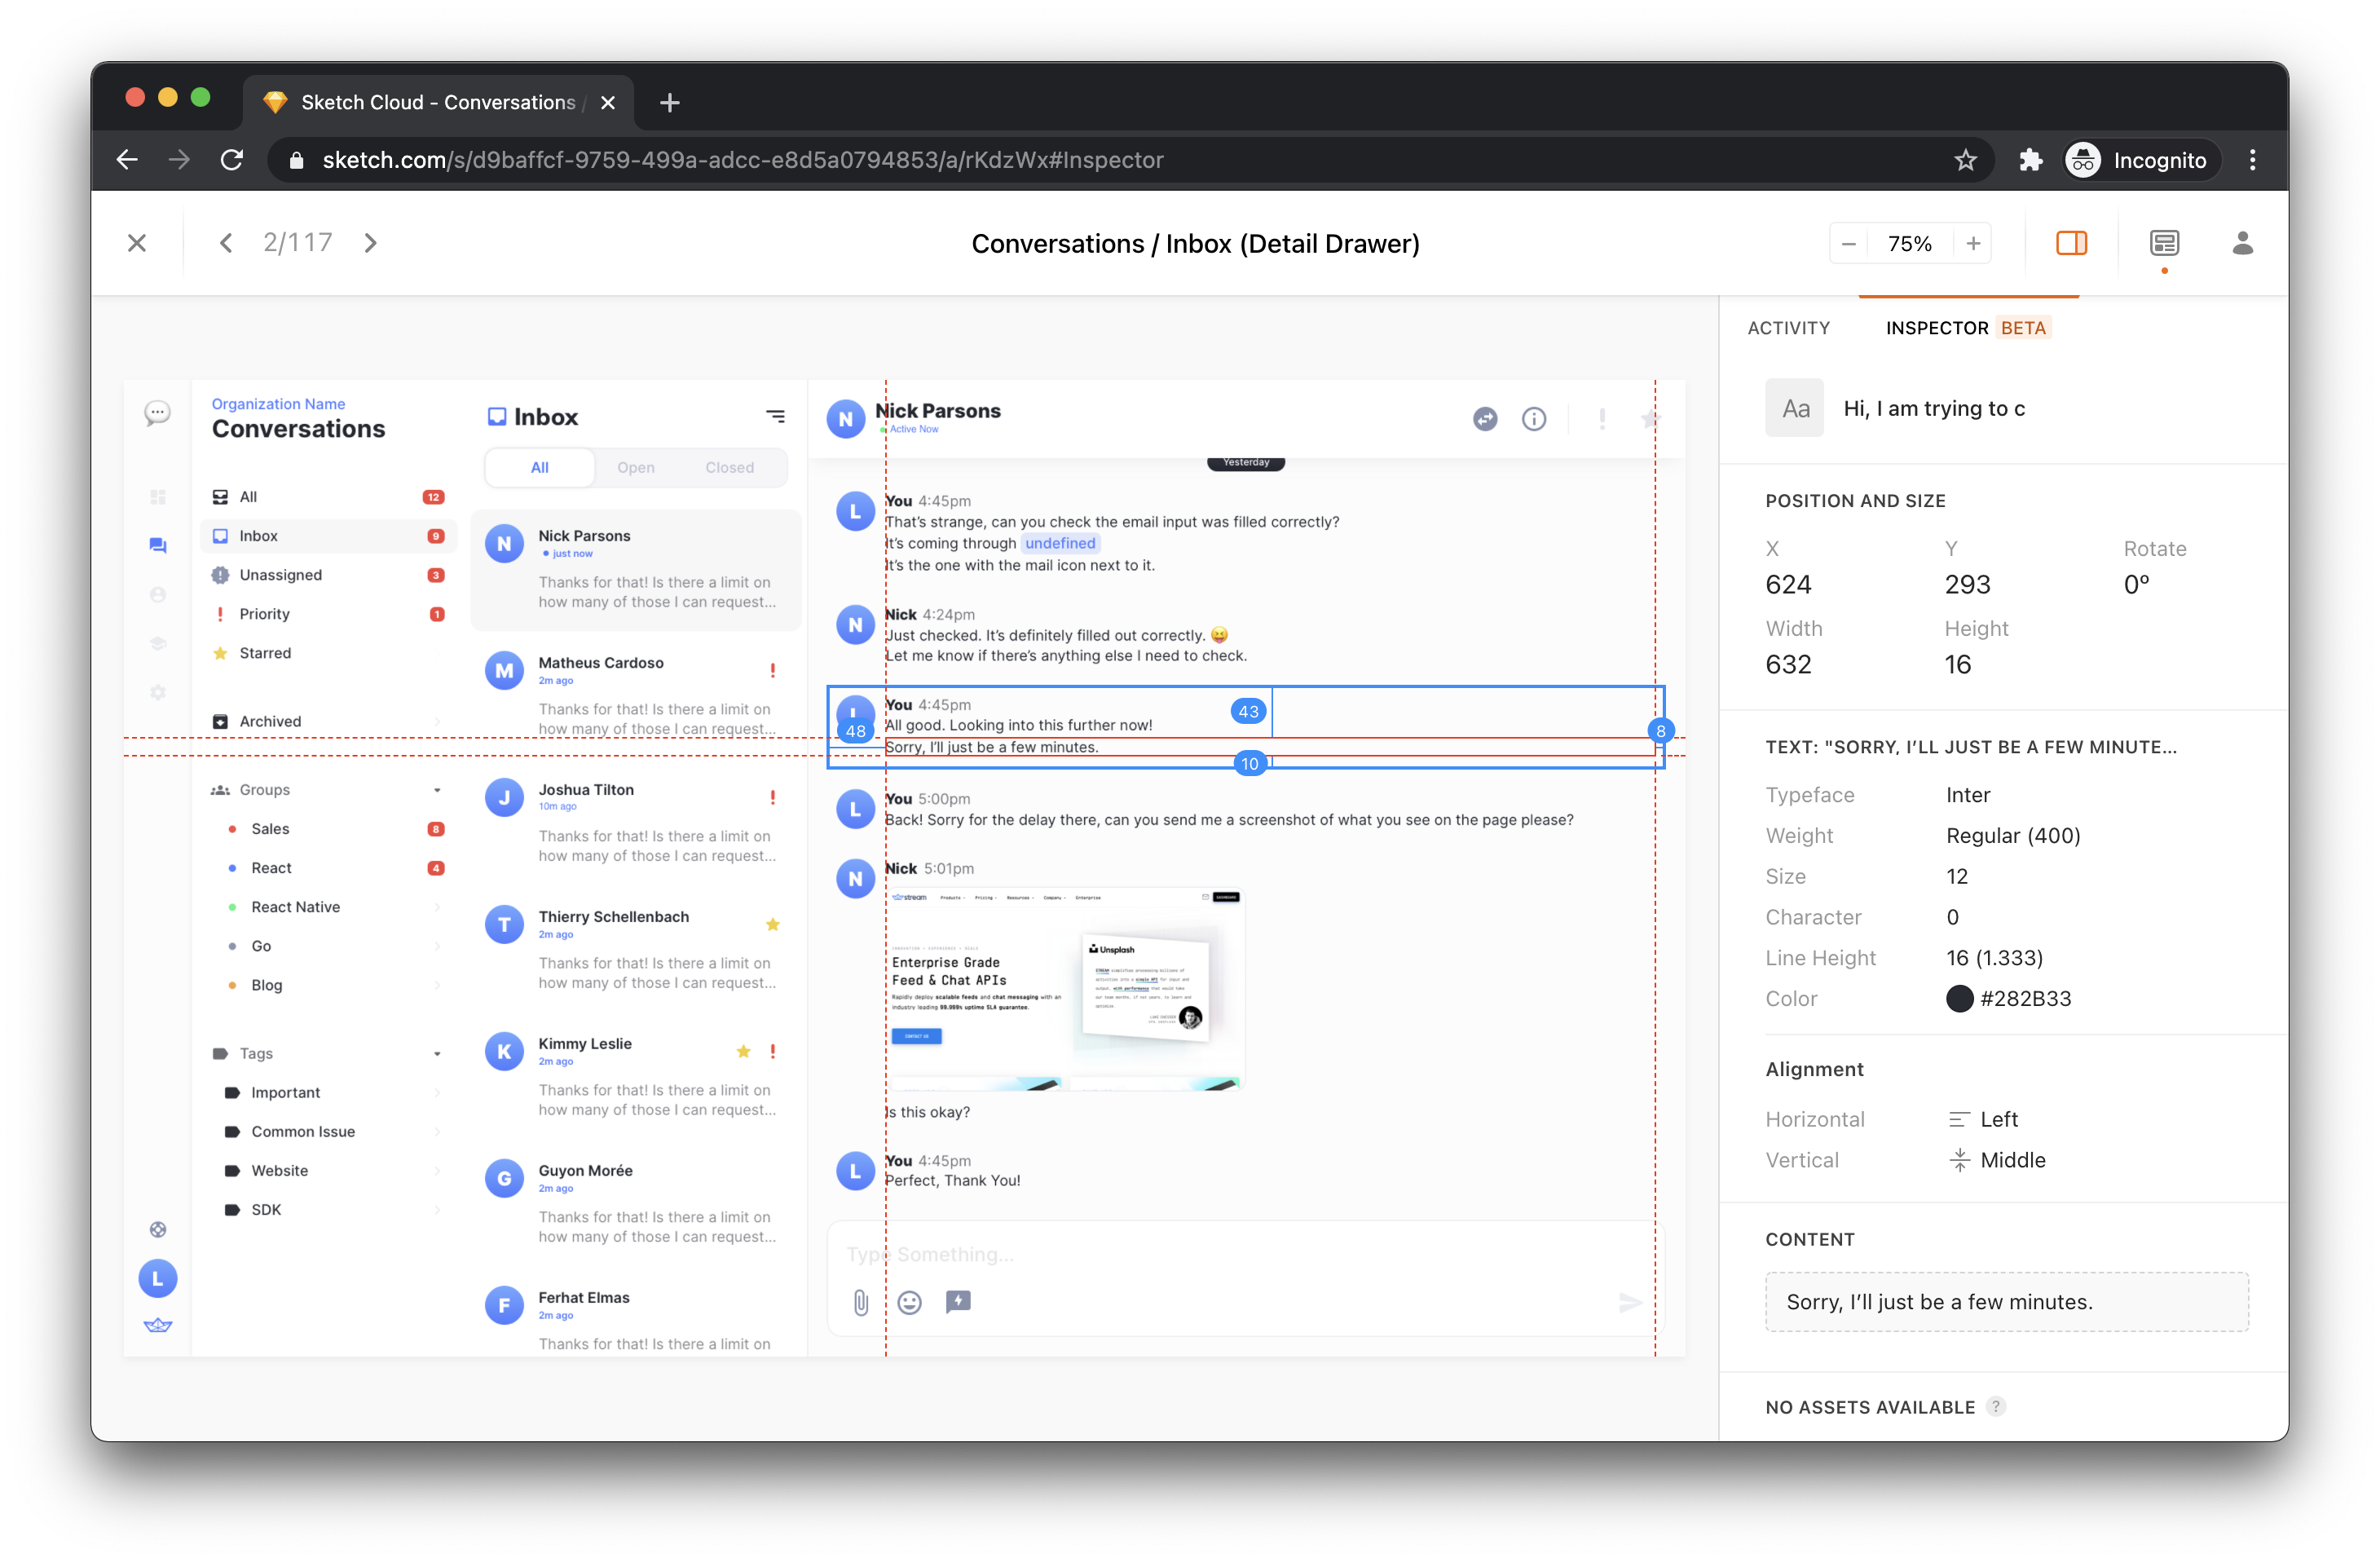This screenshot has height=1562, width=2380.
Task: Click the Incognito profile button
Action: [2142, 160]
